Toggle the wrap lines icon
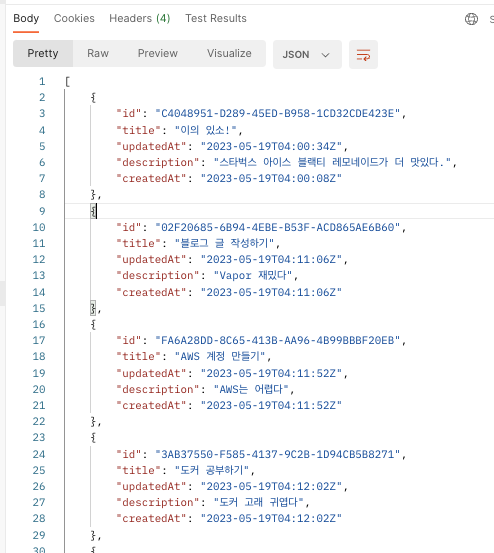 pyautogui.click(x=363, y=54)
